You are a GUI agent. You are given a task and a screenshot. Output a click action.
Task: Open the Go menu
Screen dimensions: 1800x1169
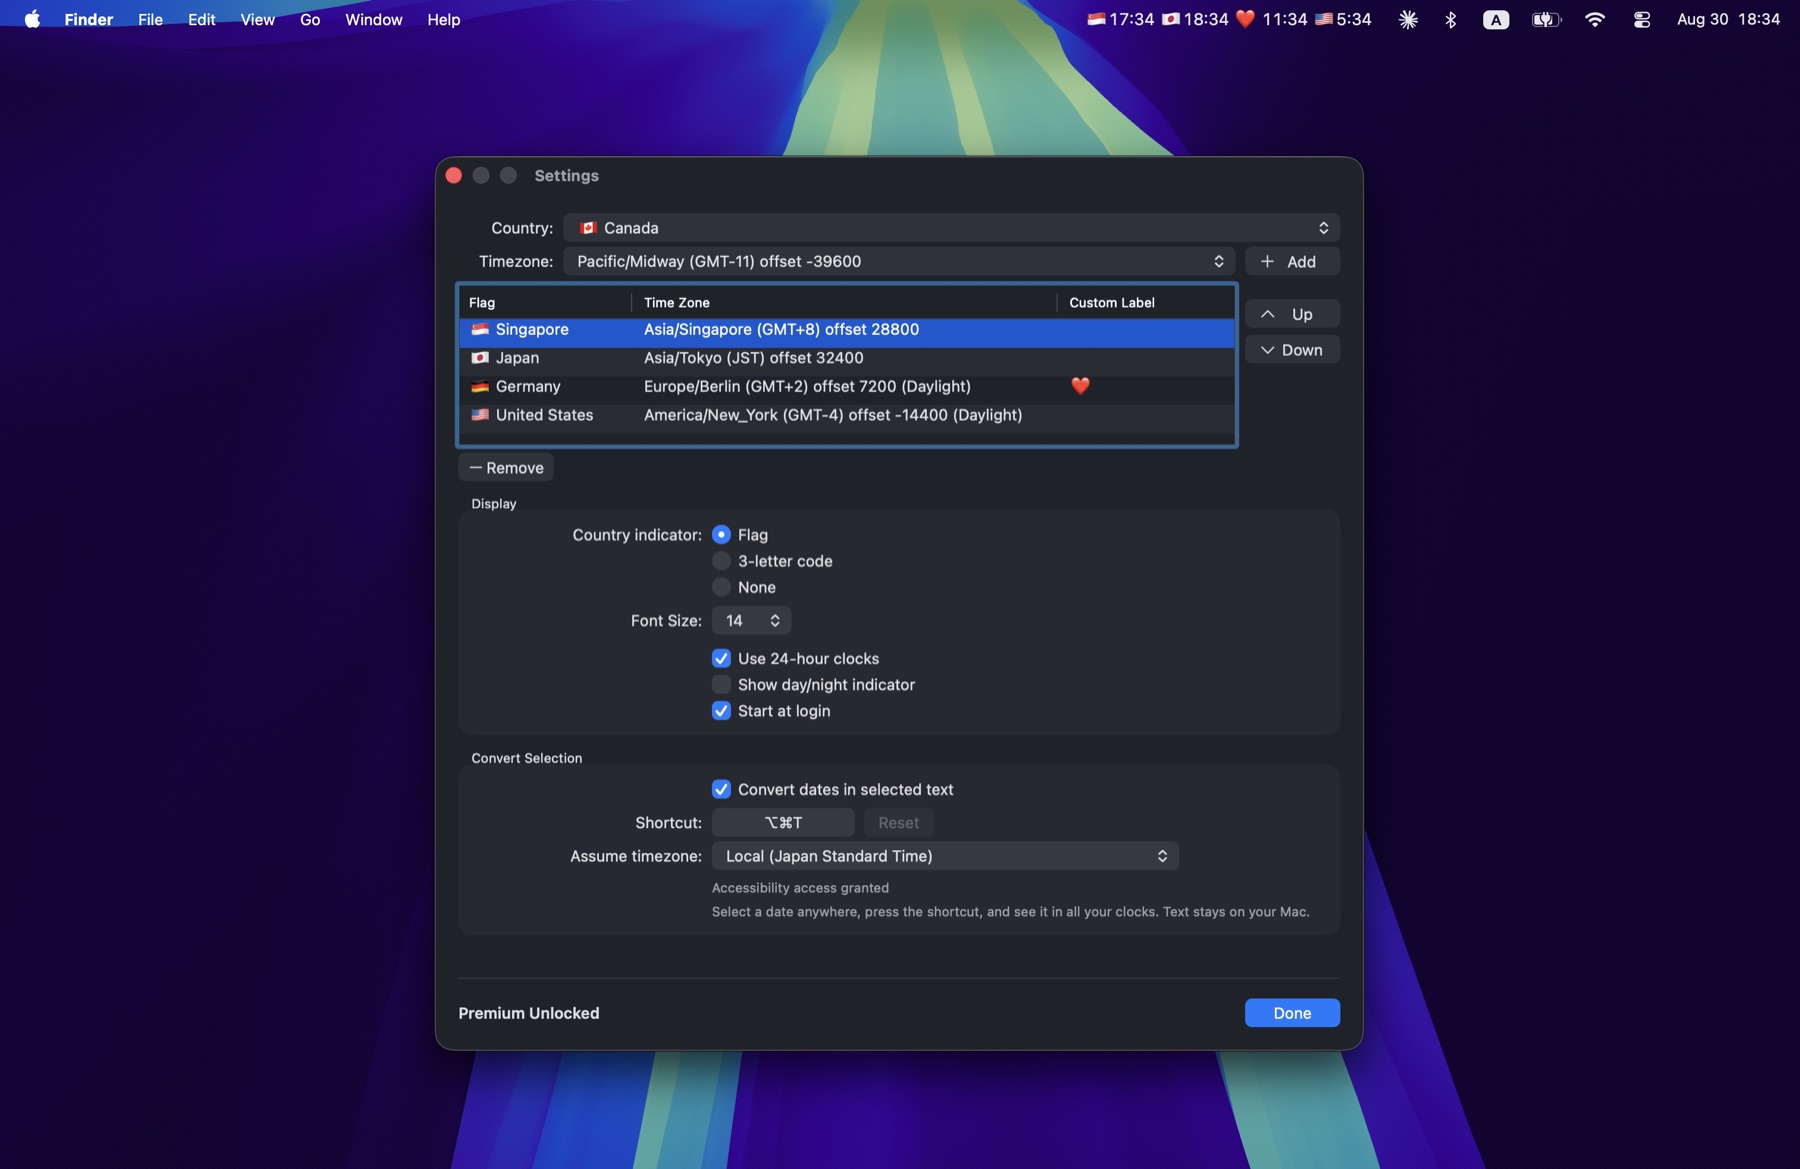click(x=310, y=19)
